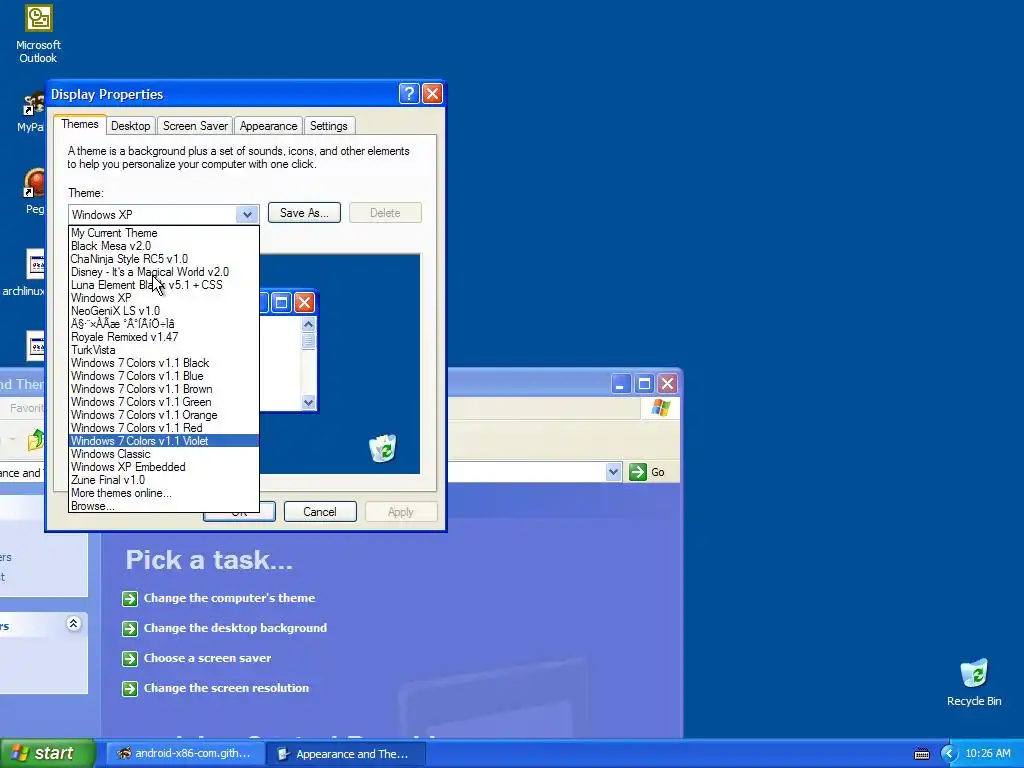Choose ChaNinja Style RC5 v1.0 theme
This screenshot has width=1024, height=768.
click(x=164, y=259)
